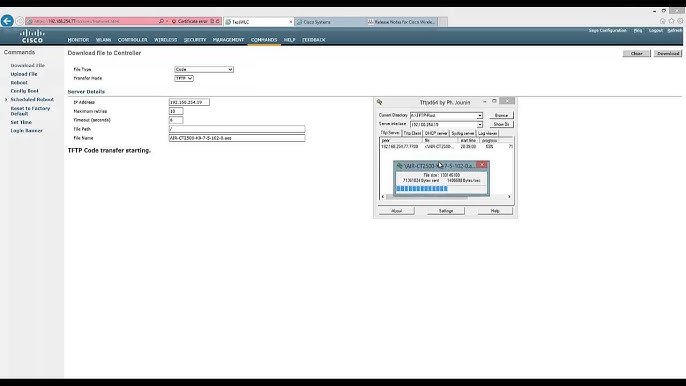This screenshot has height=386, width=686.
Task: Click horizontal scrollbar in Tftpd64 list
Action: 446,197
